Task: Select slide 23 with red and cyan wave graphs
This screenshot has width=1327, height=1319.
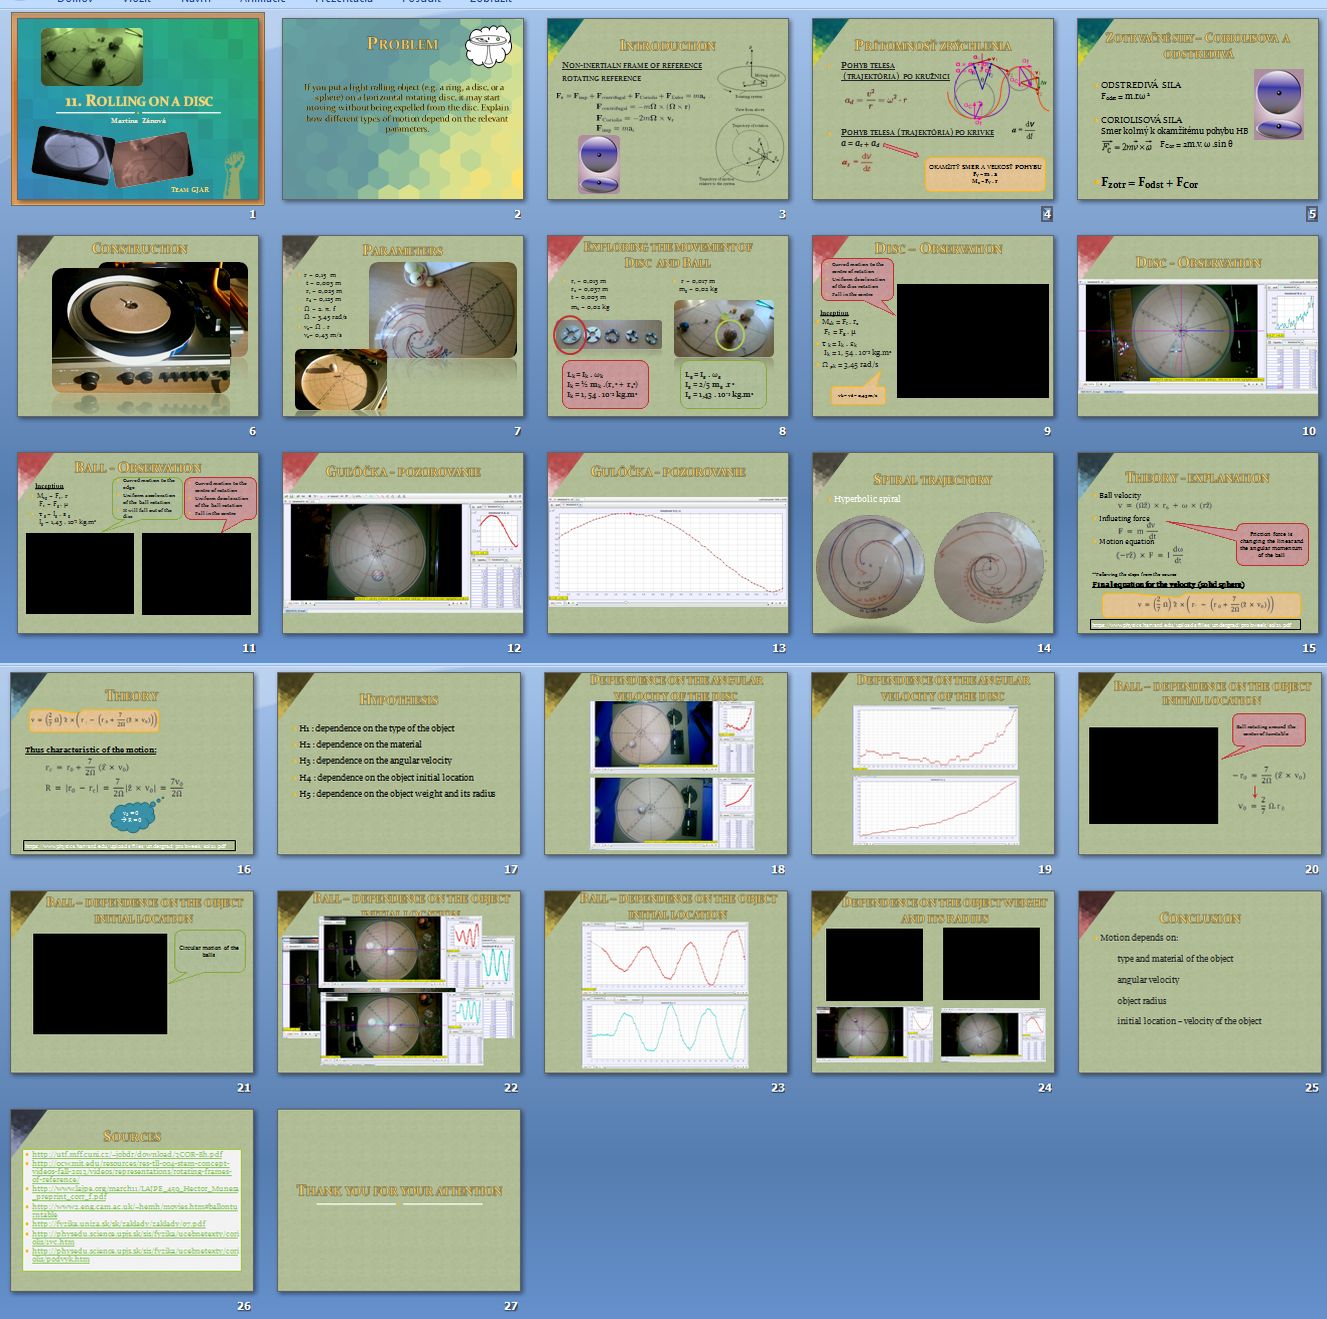Action: pyautogui.click(x=666, y=982)
